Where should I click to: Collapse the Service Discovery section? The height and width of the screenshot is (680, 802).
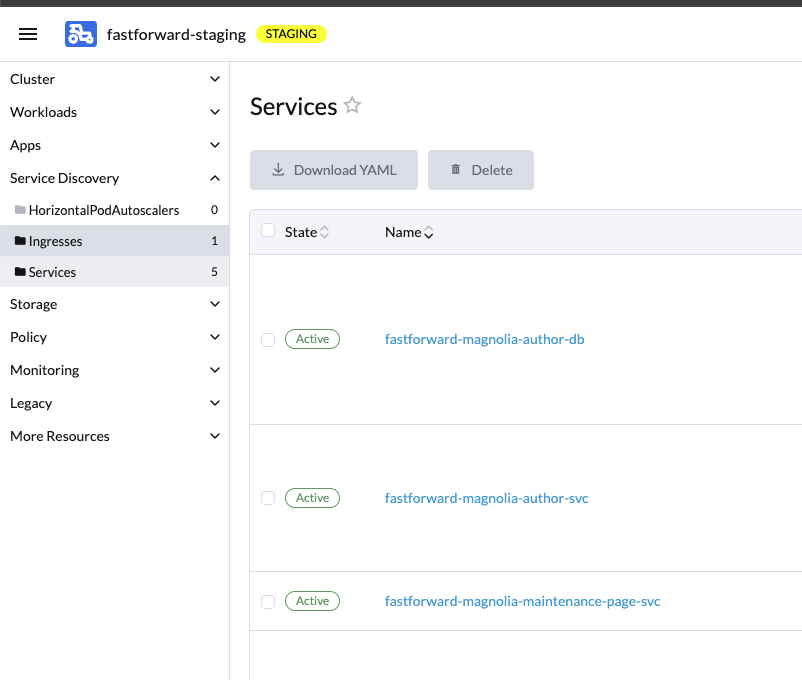click(x=215, y=178)
